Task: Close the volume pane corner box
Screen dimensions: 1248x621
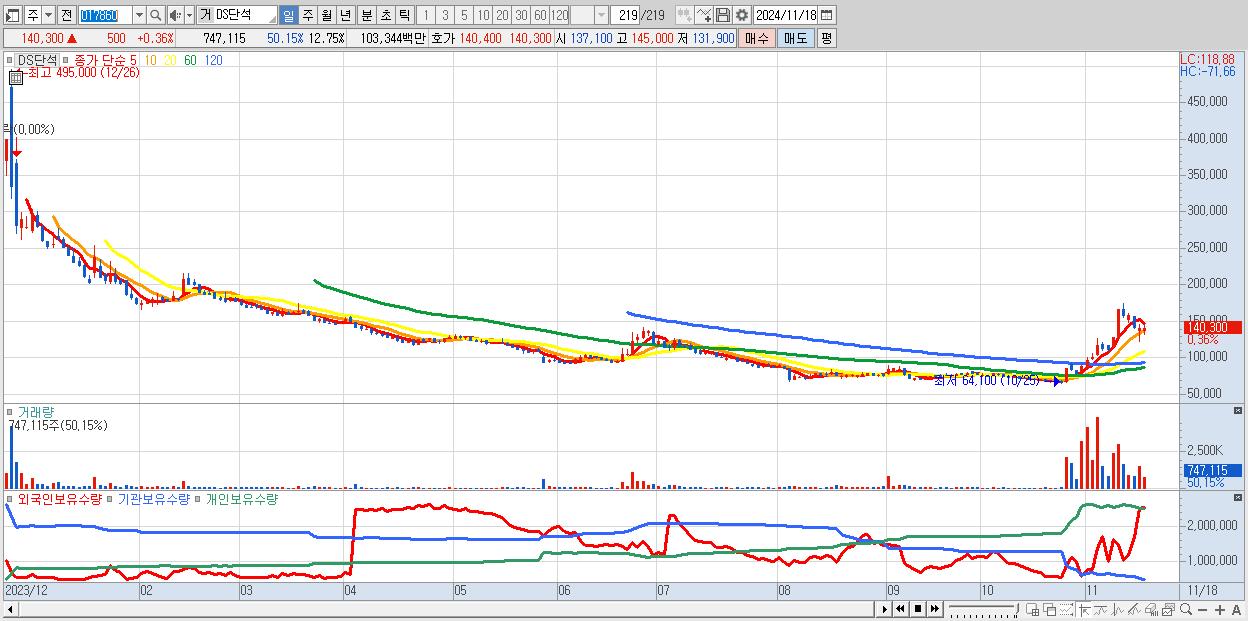Action: pyautogui.click(x=1238, y=411)
